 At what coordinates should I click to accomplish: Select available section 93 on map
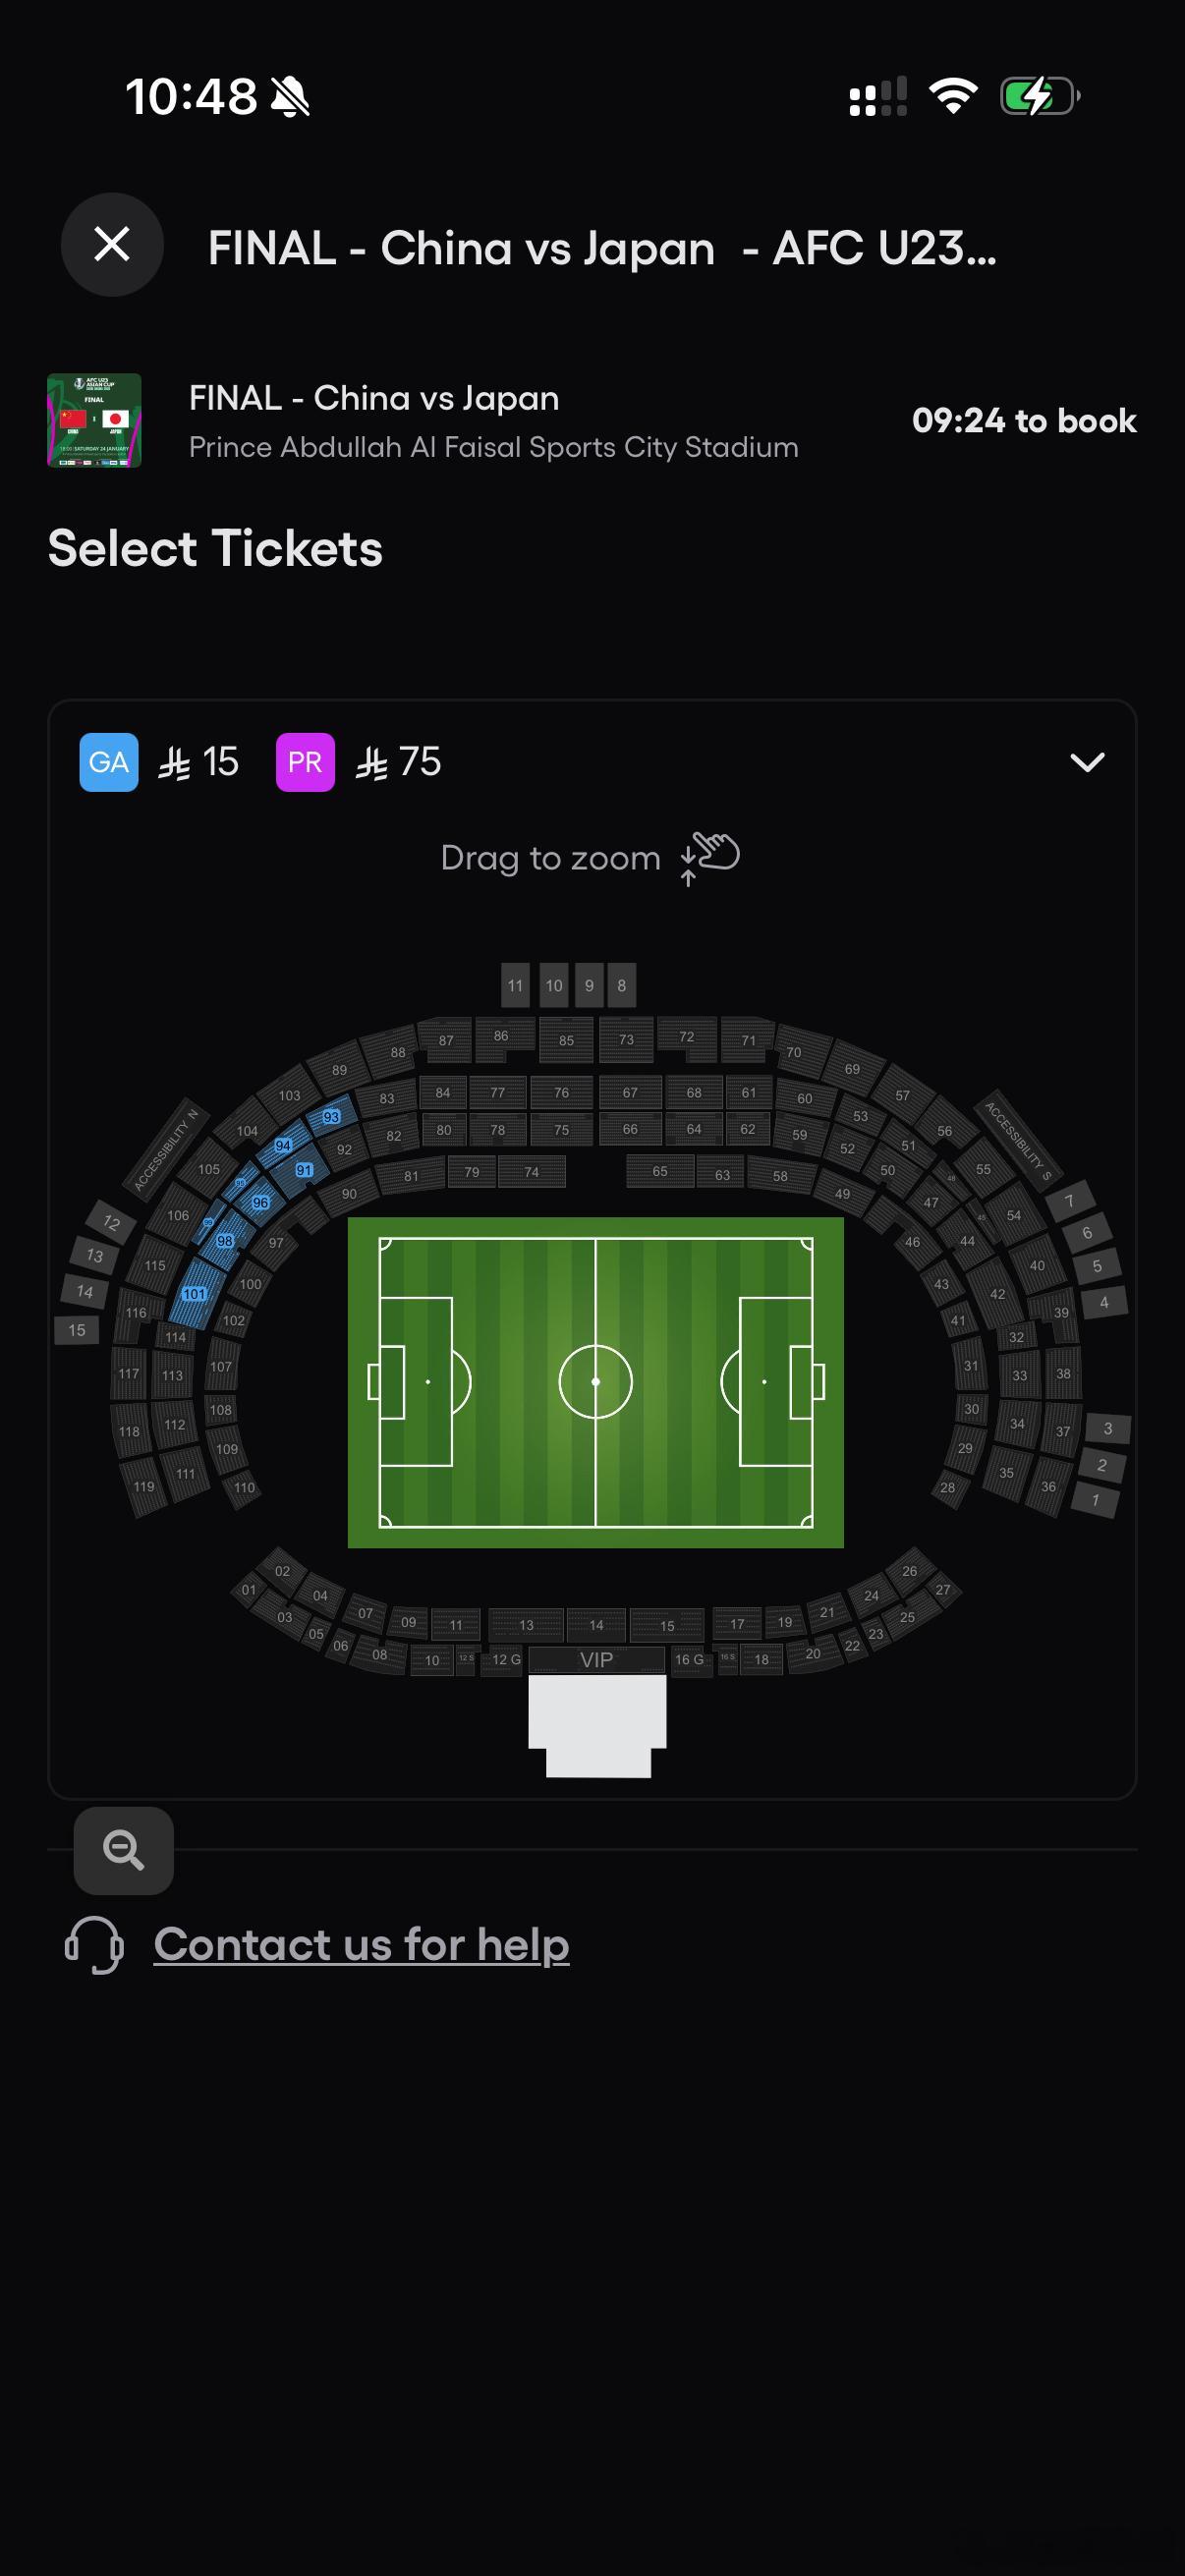[x=331, y=1117]
